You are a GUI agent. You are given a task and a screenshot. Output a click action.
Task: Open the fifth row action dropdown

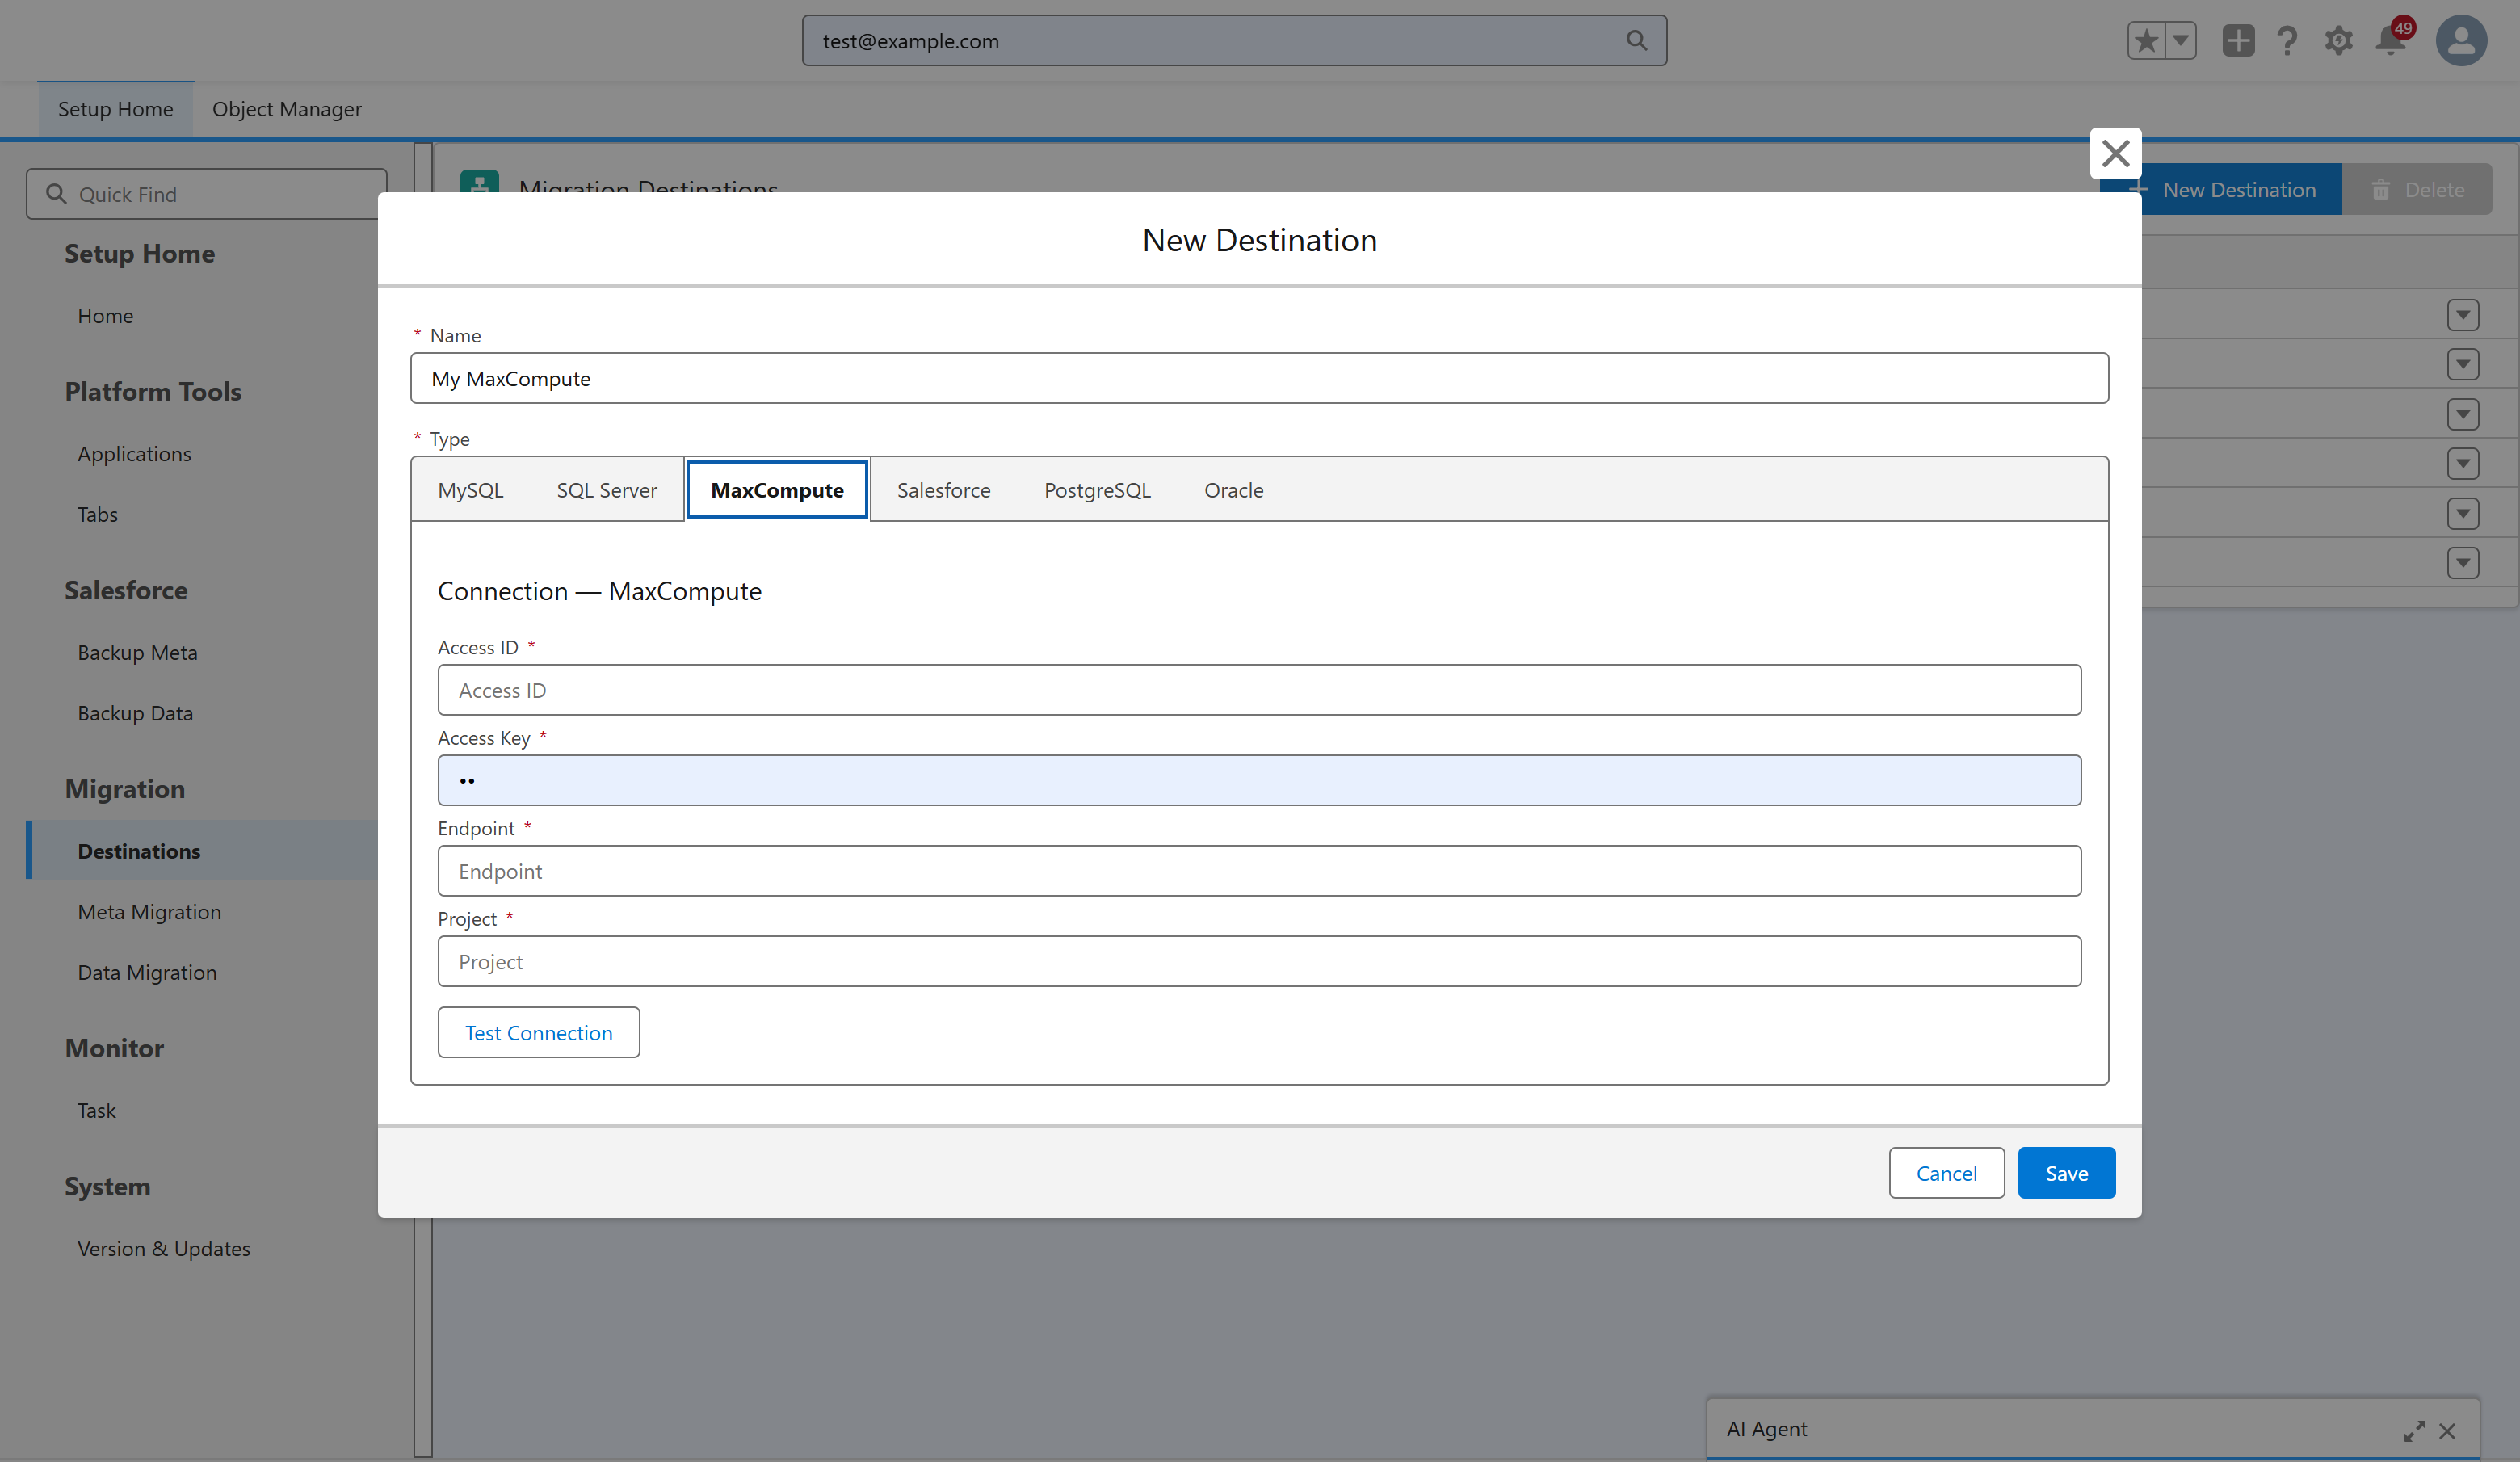point(2463,514)
